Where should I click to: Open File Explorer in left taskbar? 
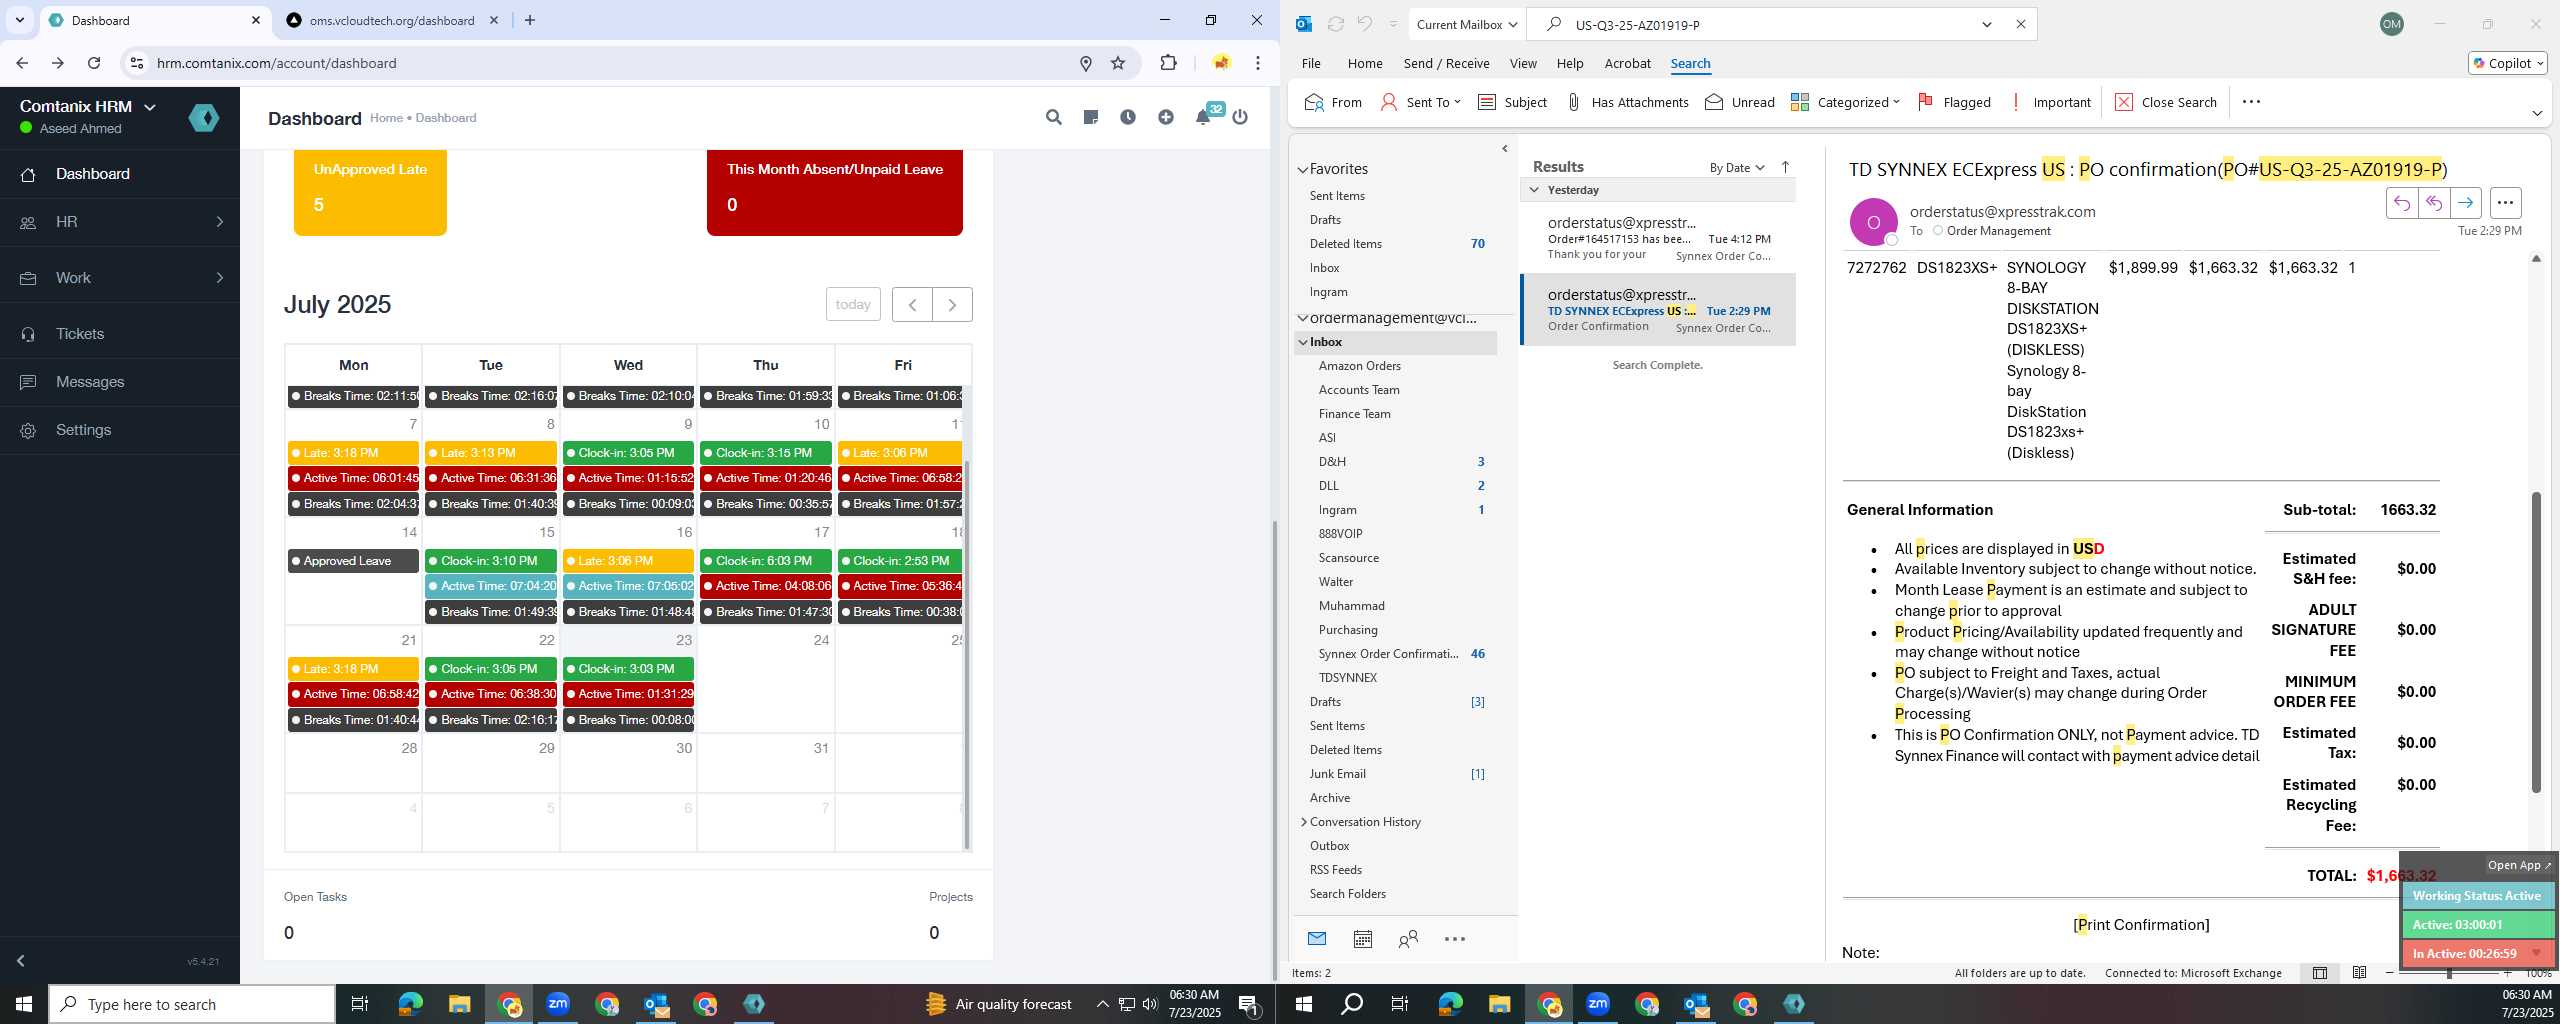pyautogui.click(x=459, y=1003)
